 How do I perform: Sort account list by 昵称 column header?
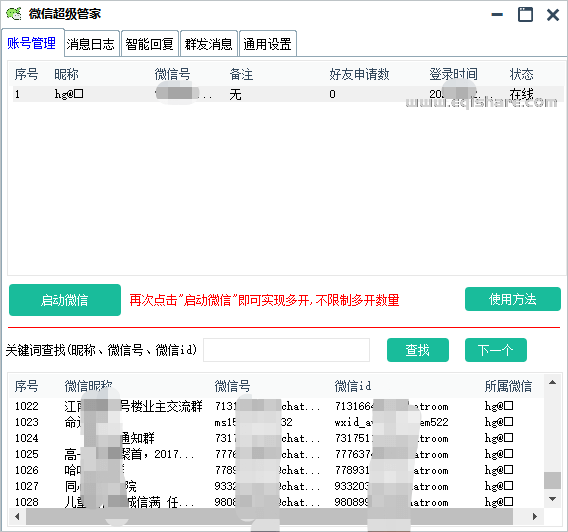66,74
